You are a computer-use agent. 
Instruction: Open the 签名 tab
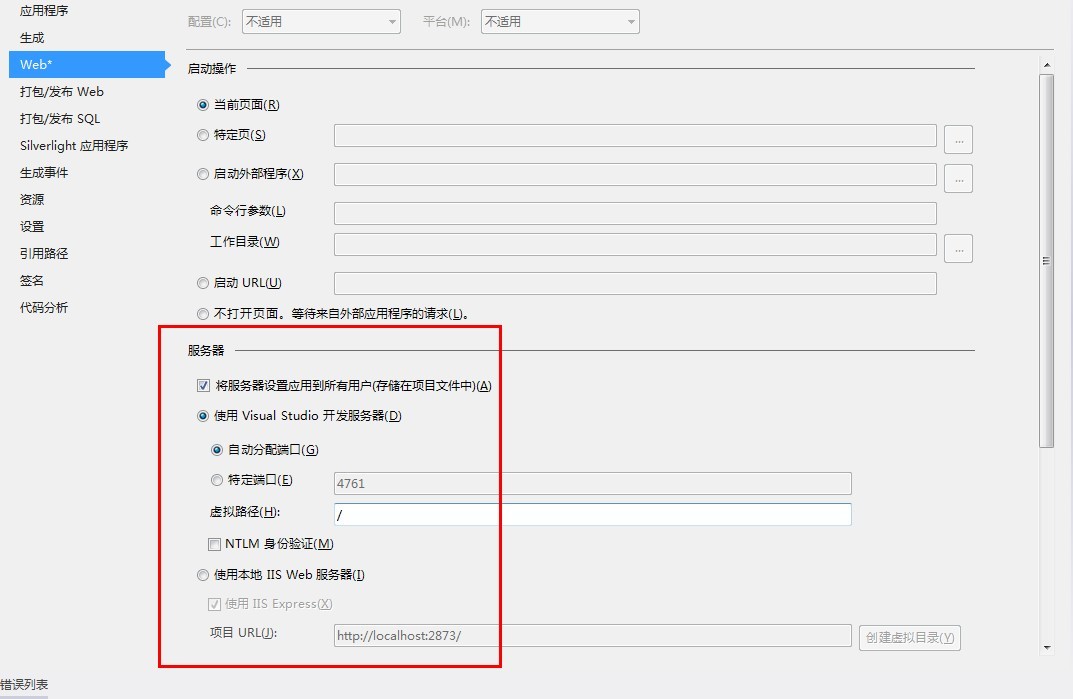[x=31, y=281]
